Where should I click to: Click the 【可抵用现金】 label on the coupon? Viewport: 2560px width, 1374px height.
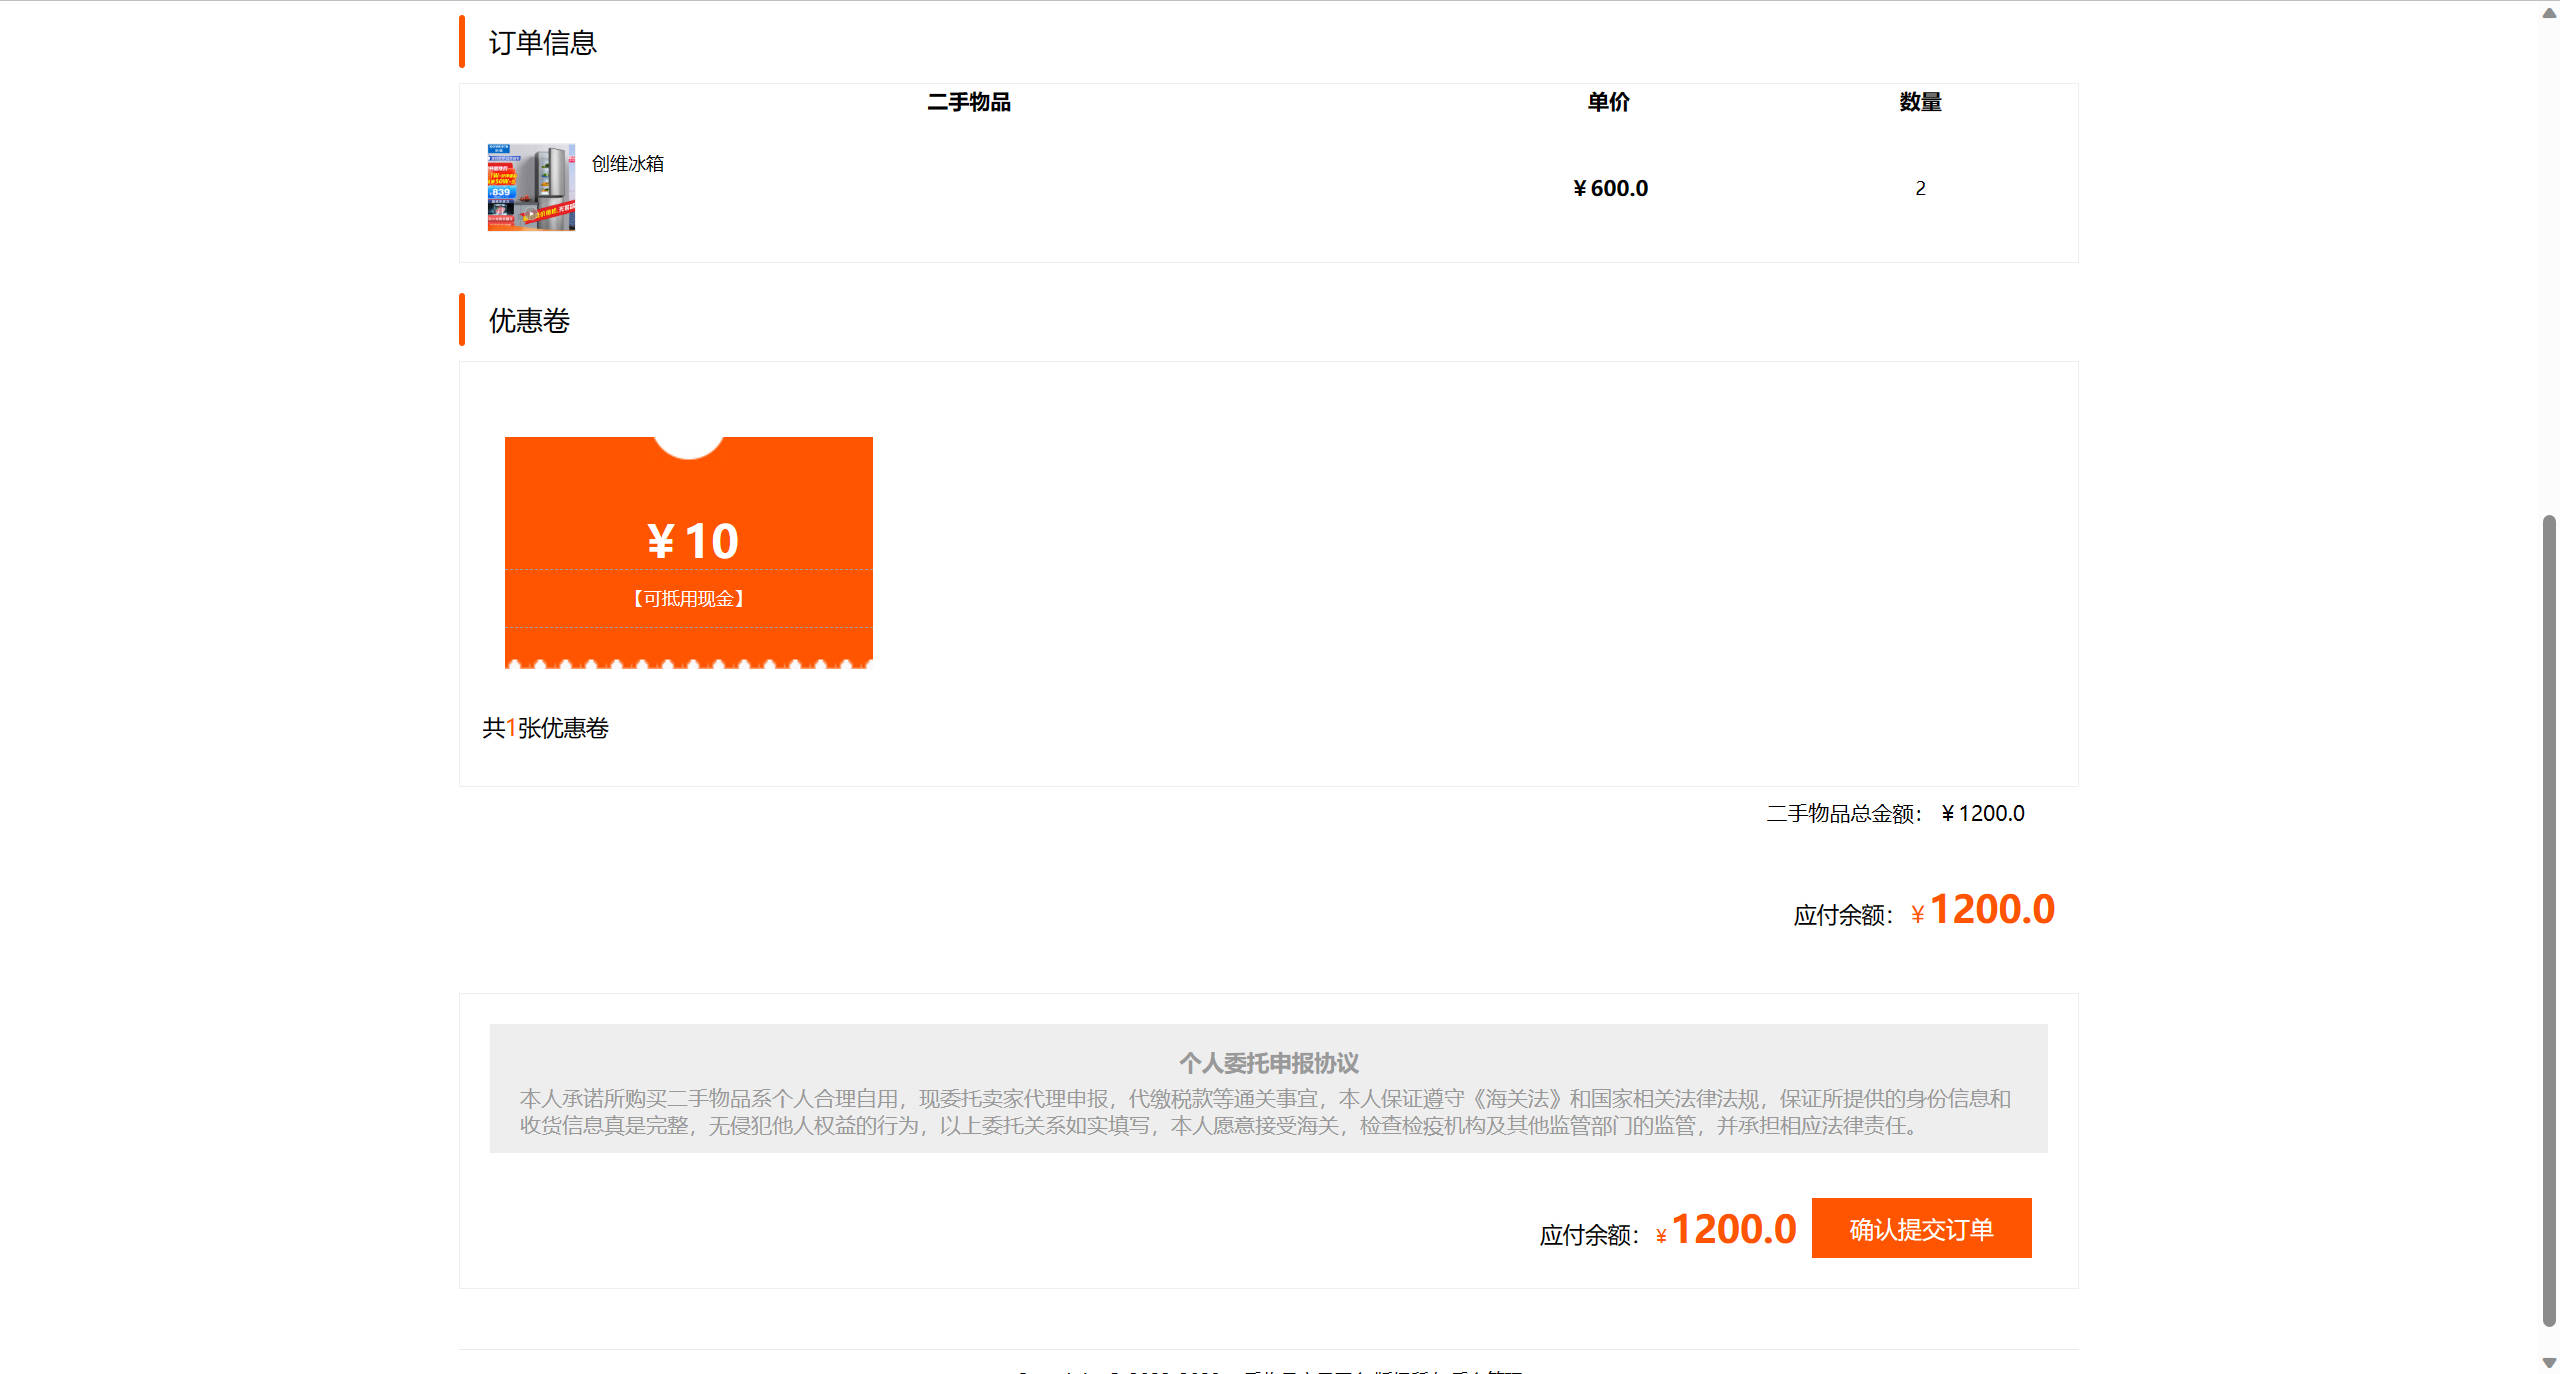[688, 598]
